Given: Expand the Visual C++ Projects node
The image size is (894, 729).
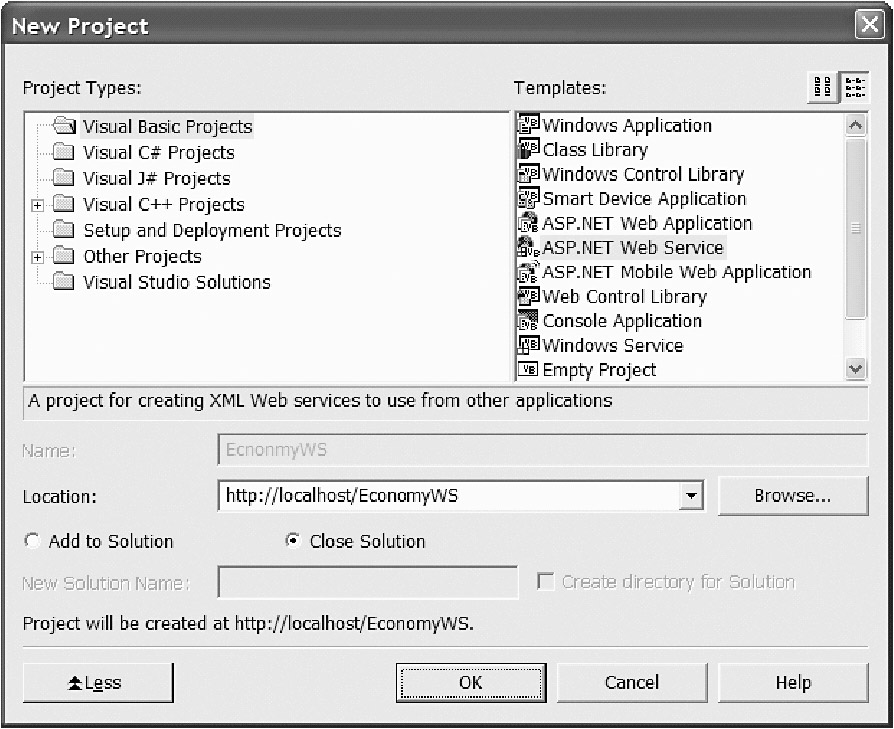Looking at the screenshot, I should tap(38, 205).
